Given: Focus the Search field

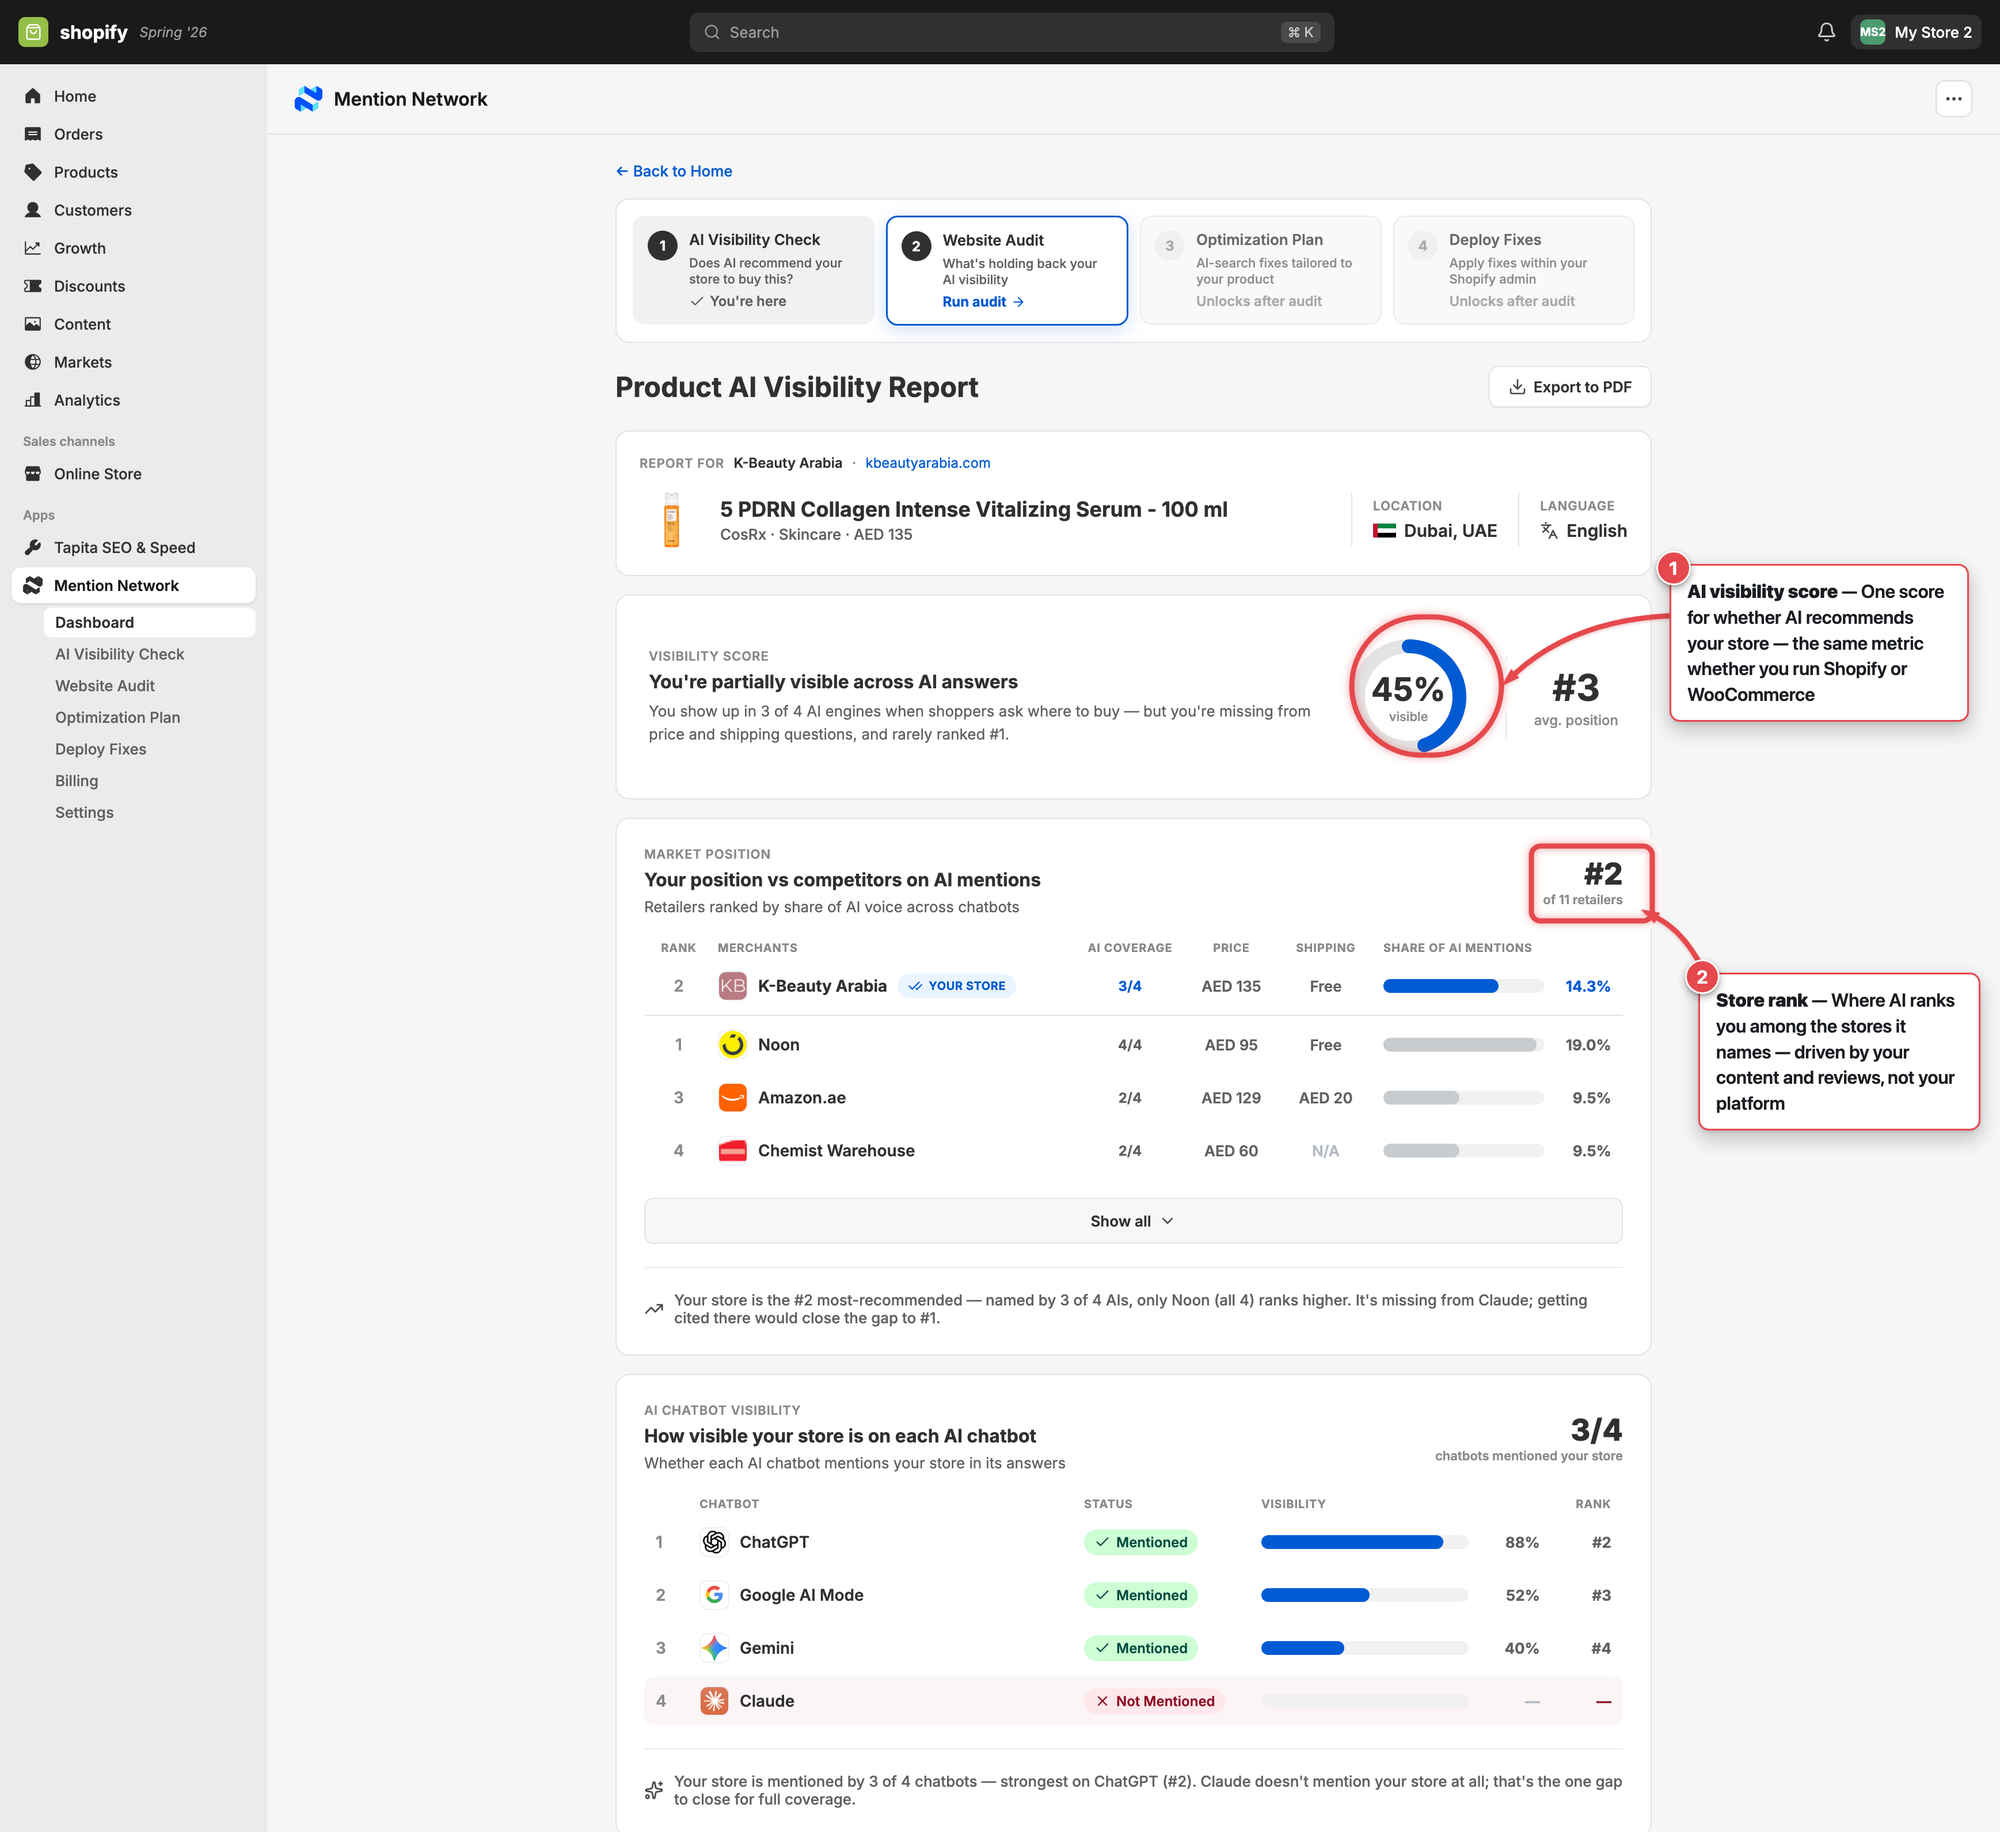Looking at the screenshot, I should pos(1011,32).
